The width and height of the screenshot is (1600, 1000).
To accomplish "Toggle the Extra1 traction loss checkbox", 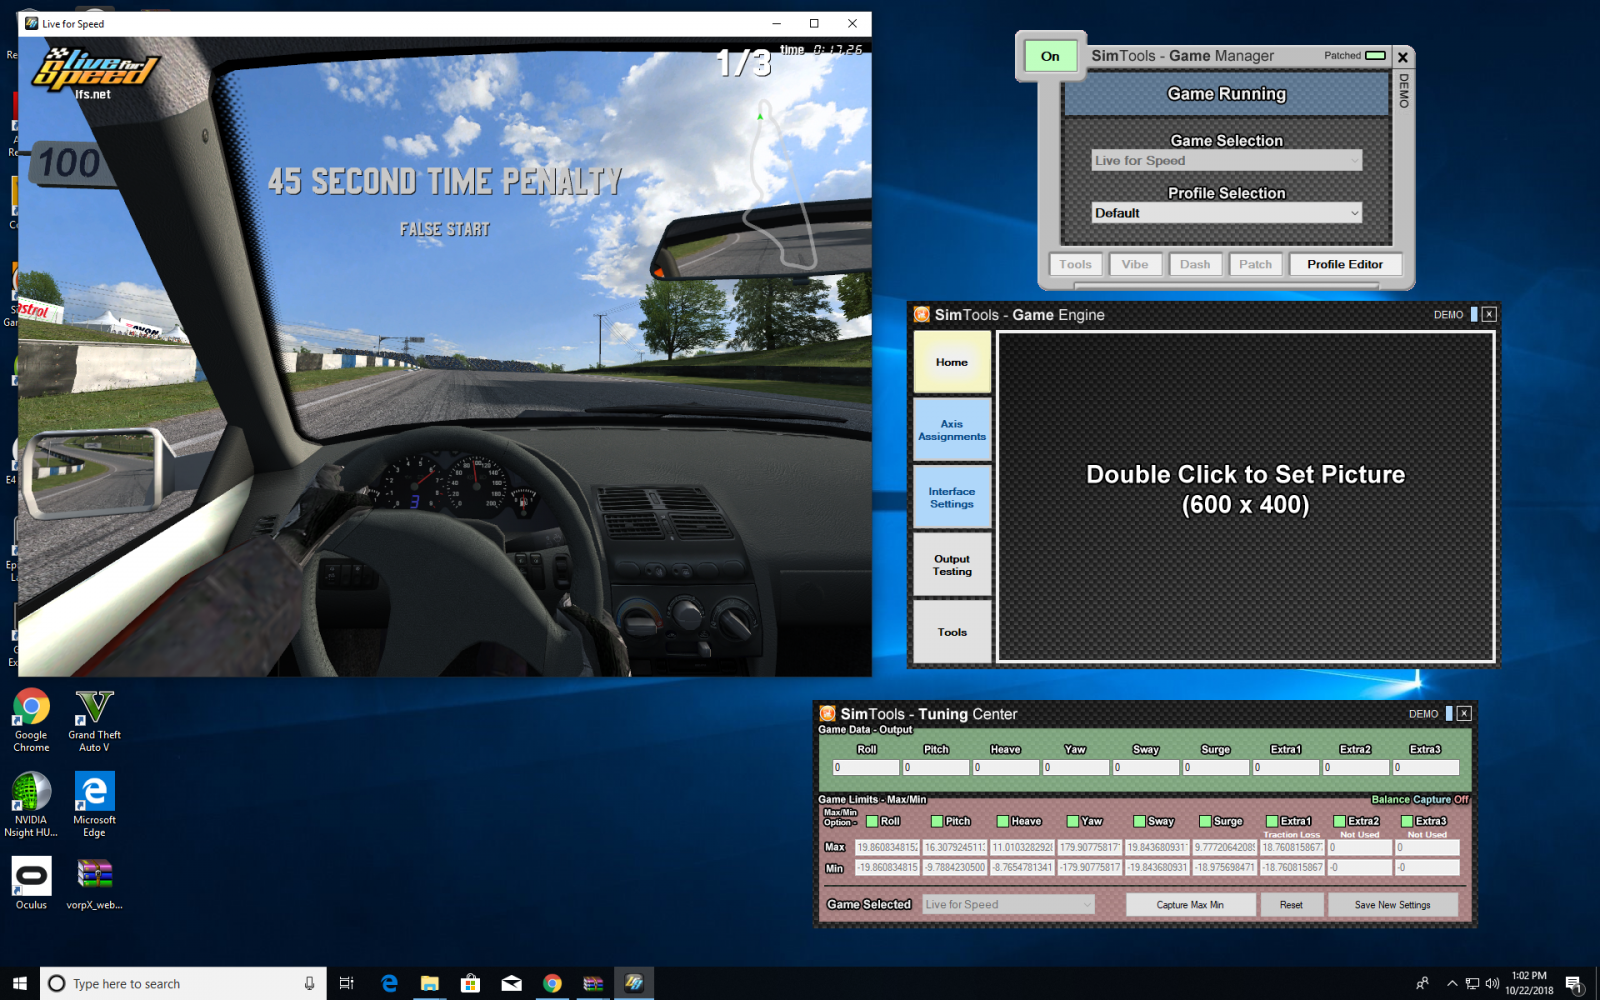I will click(x=1272, y=821).
